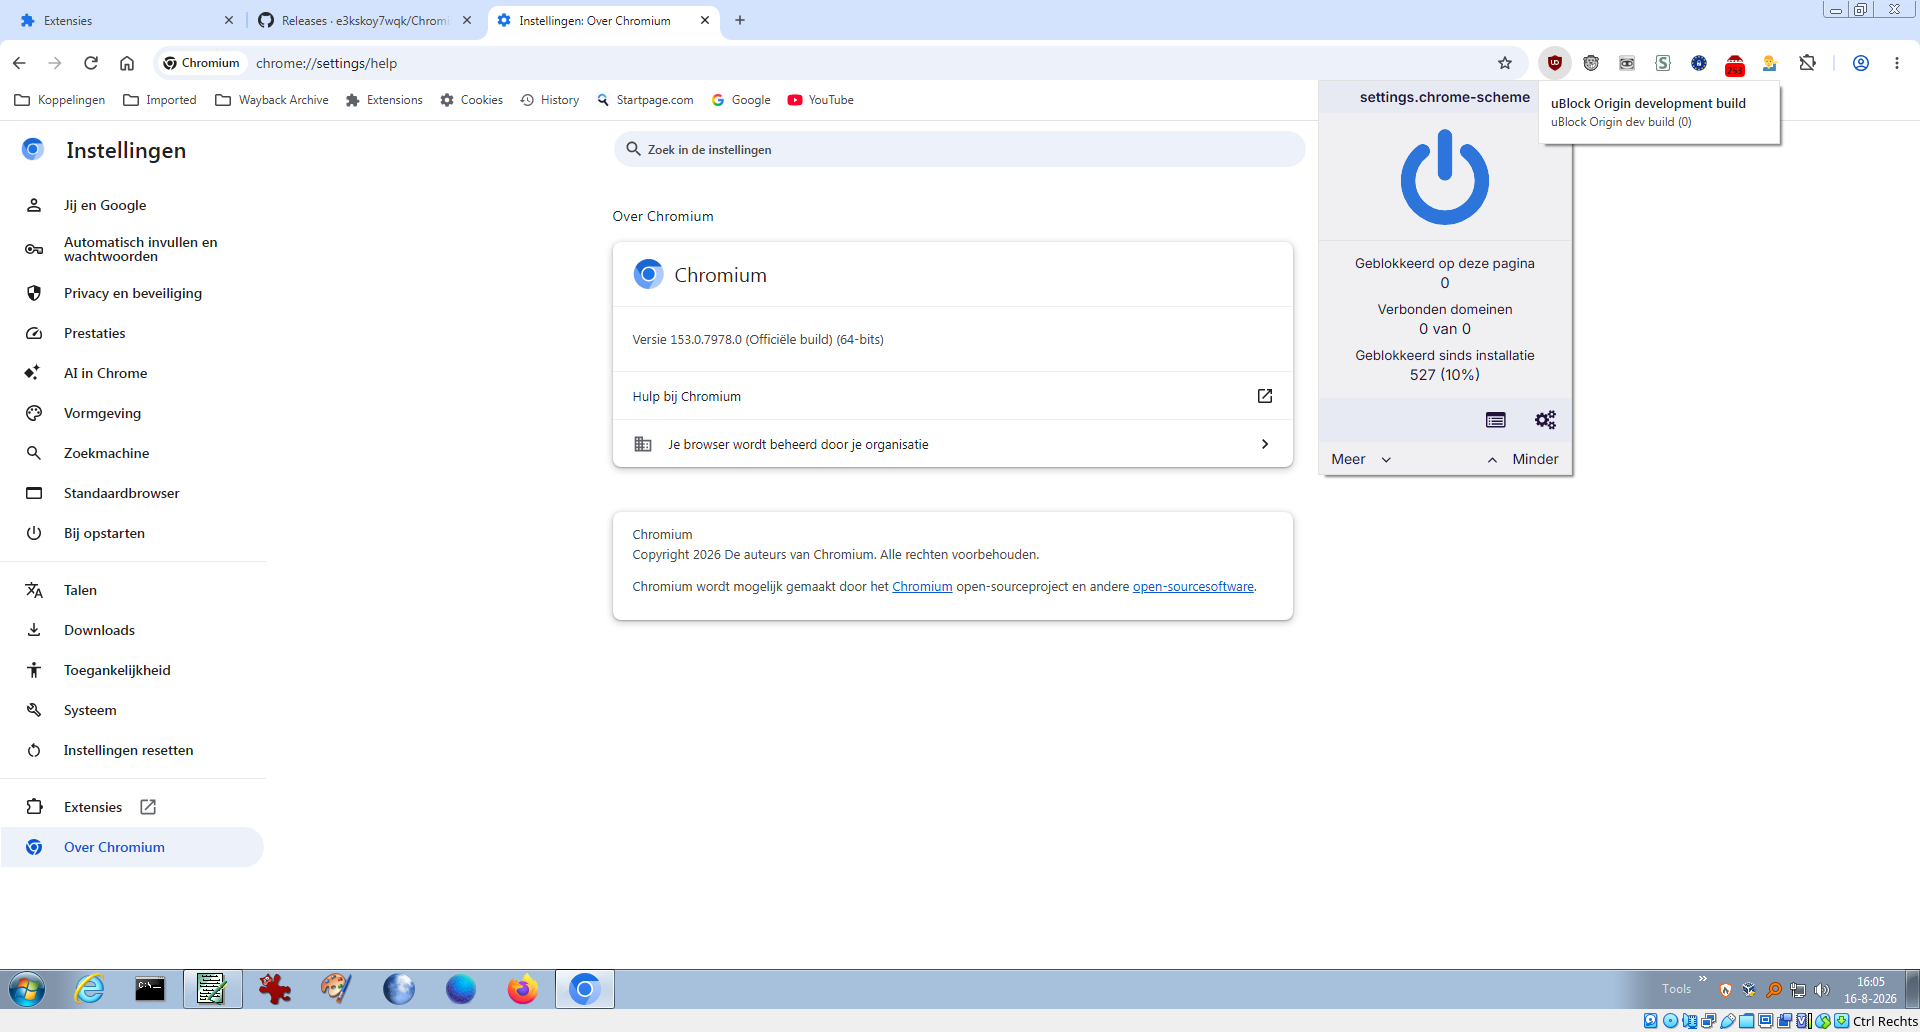Click the uBlock Origin toolbar extension icon
The image size is (1920, 1032).
pos(1555,63)
